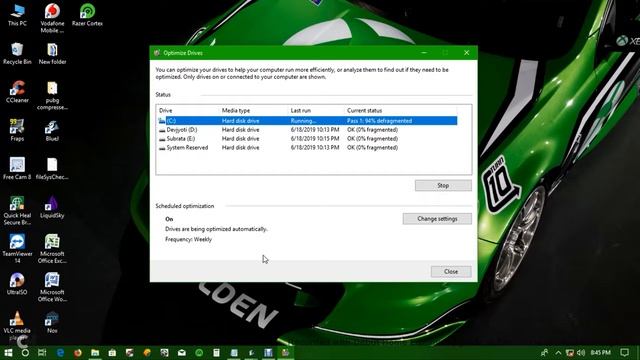Open Cortana search circle on taskbar
The width and height of the screenshot is (640, 360).
coord(25,353)
